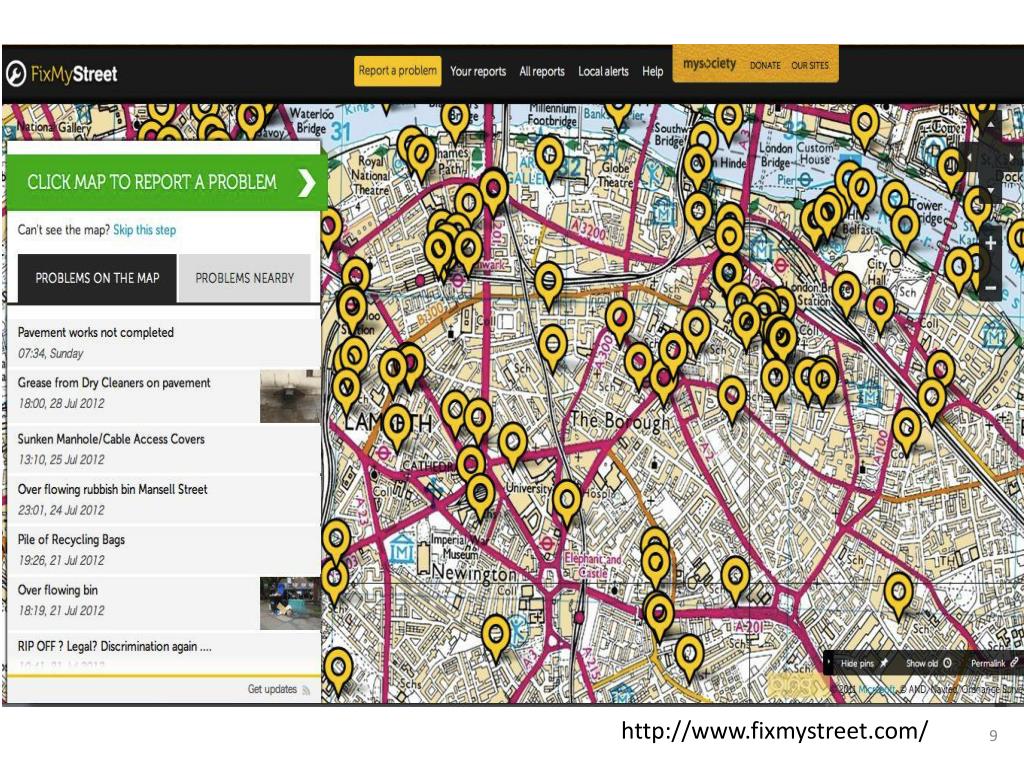Open the All reports page
1024x768 pixels.
coord(541,71)
